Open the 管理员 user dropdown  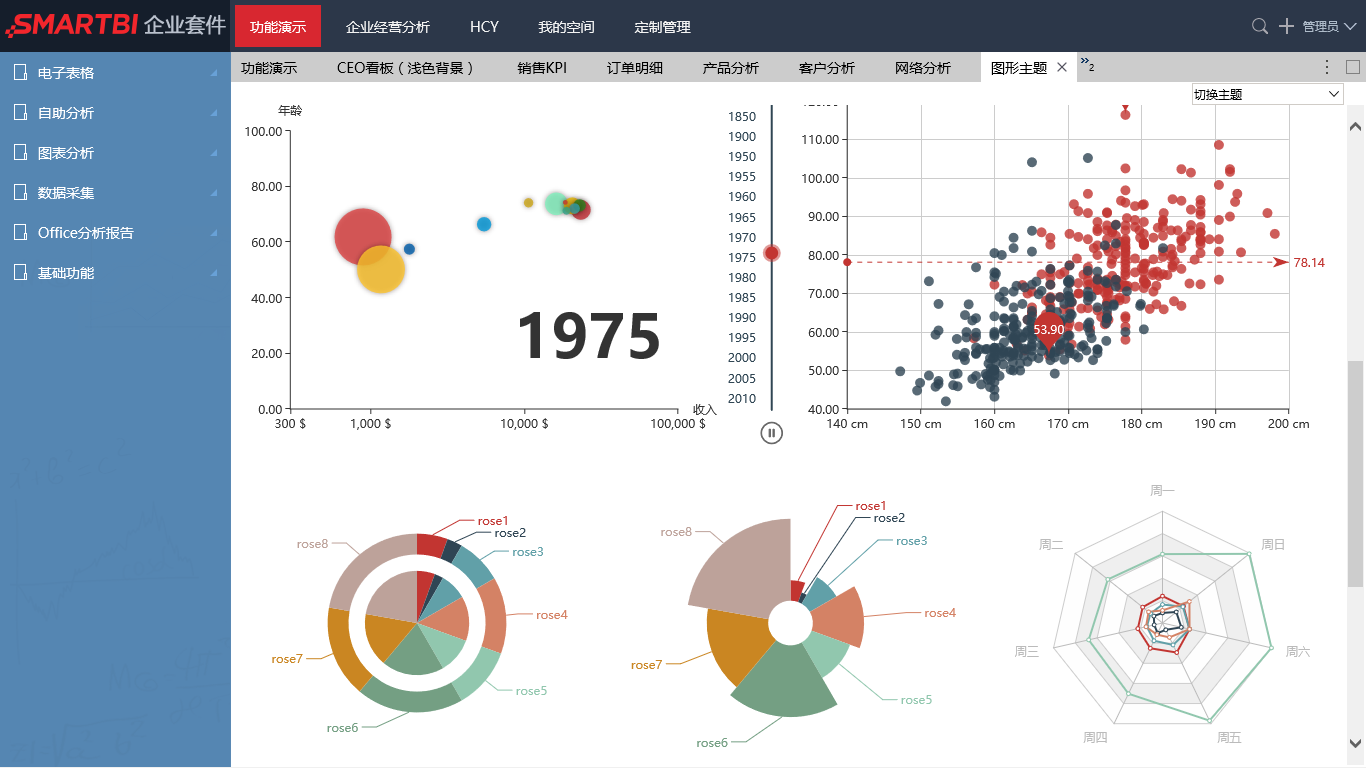point(1328,27)
